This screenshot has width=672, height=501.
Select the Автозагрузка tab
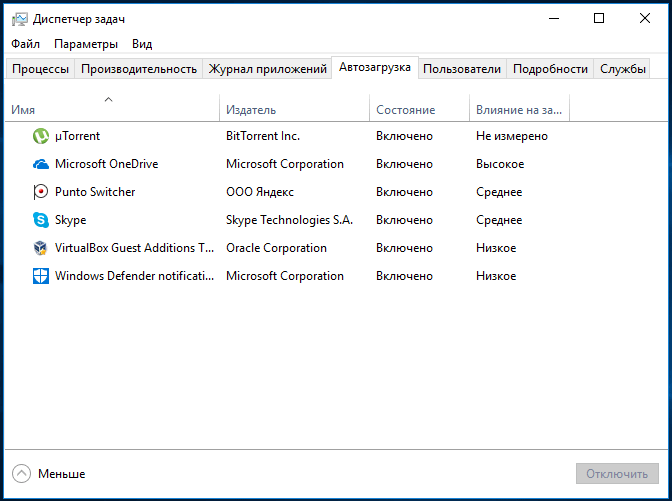(x=375, y=67)
